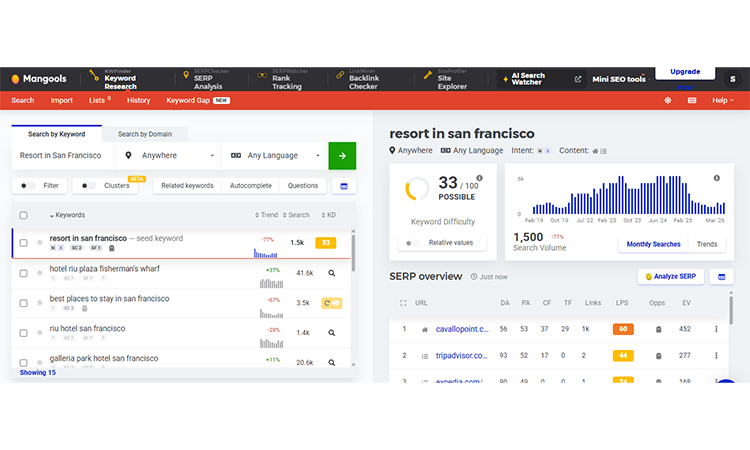
Task: Star the best places to stay keyword
Action: [x=40, y=303]
